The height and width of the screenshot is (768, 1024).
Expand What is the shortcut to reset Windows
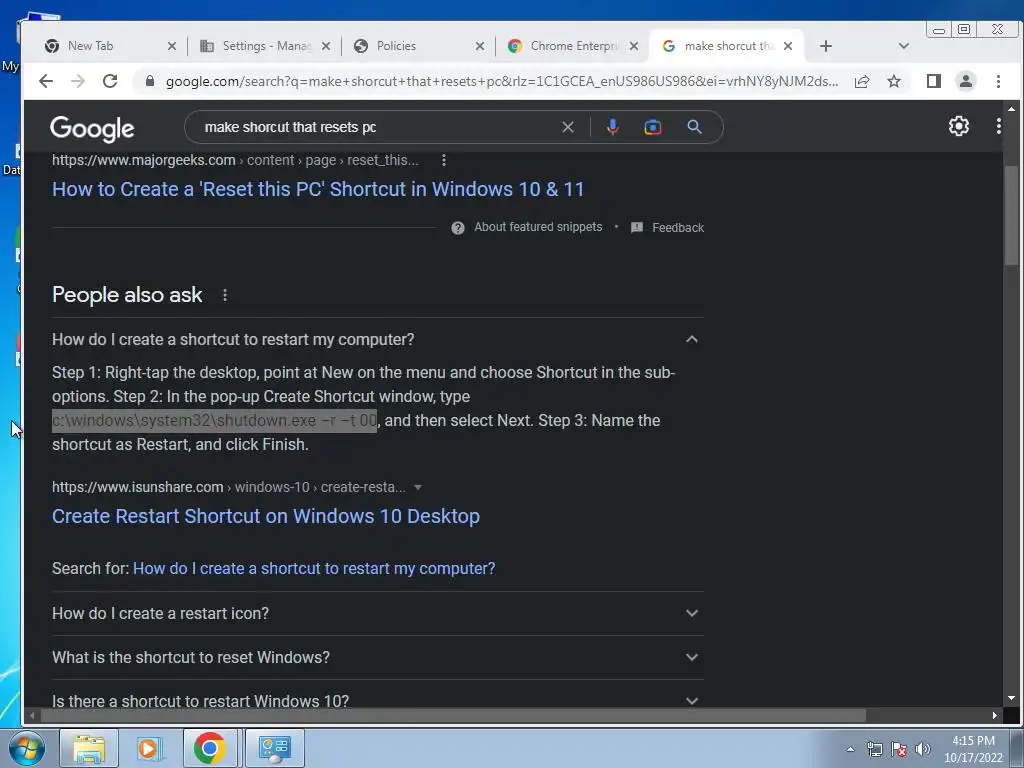click(692, 657)
